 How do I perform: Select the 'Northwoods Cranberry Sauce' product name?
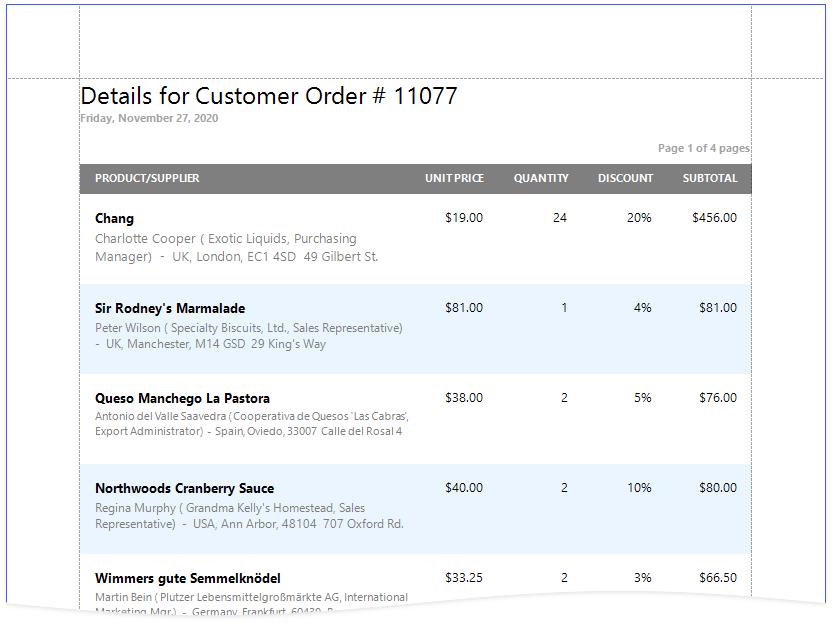(184, 488)
